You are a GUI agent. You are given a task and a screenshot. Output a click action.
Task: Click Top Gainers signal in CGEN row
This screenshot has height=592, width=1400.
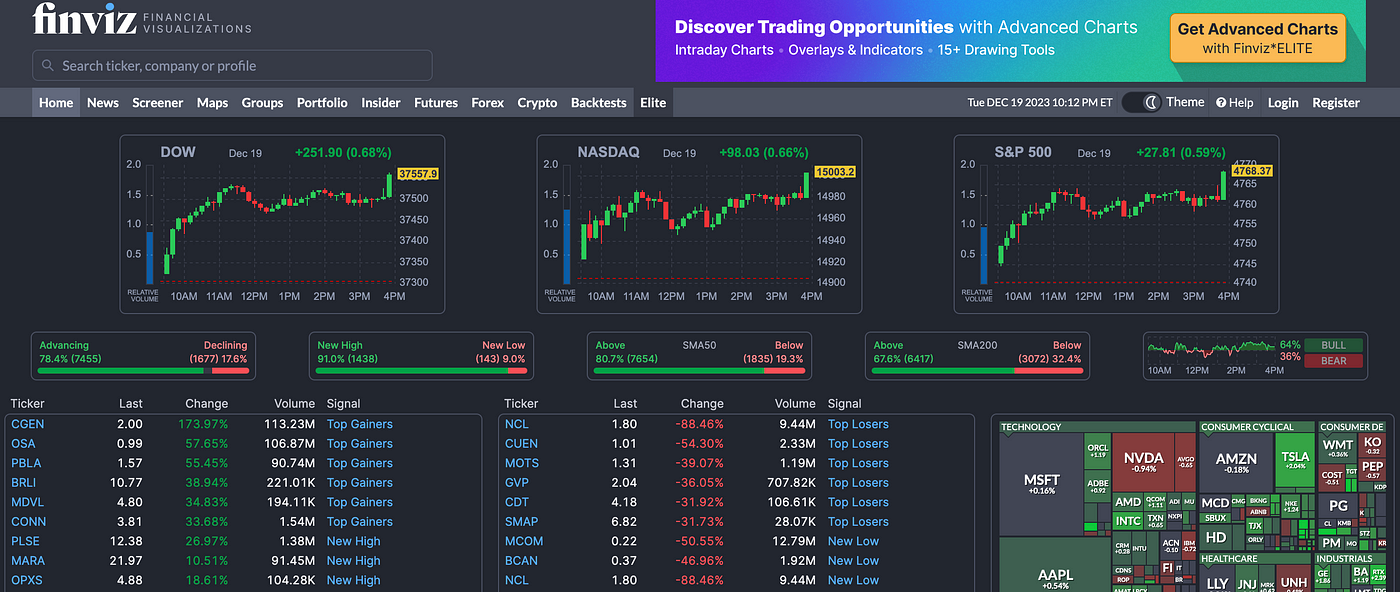[360, 424]
